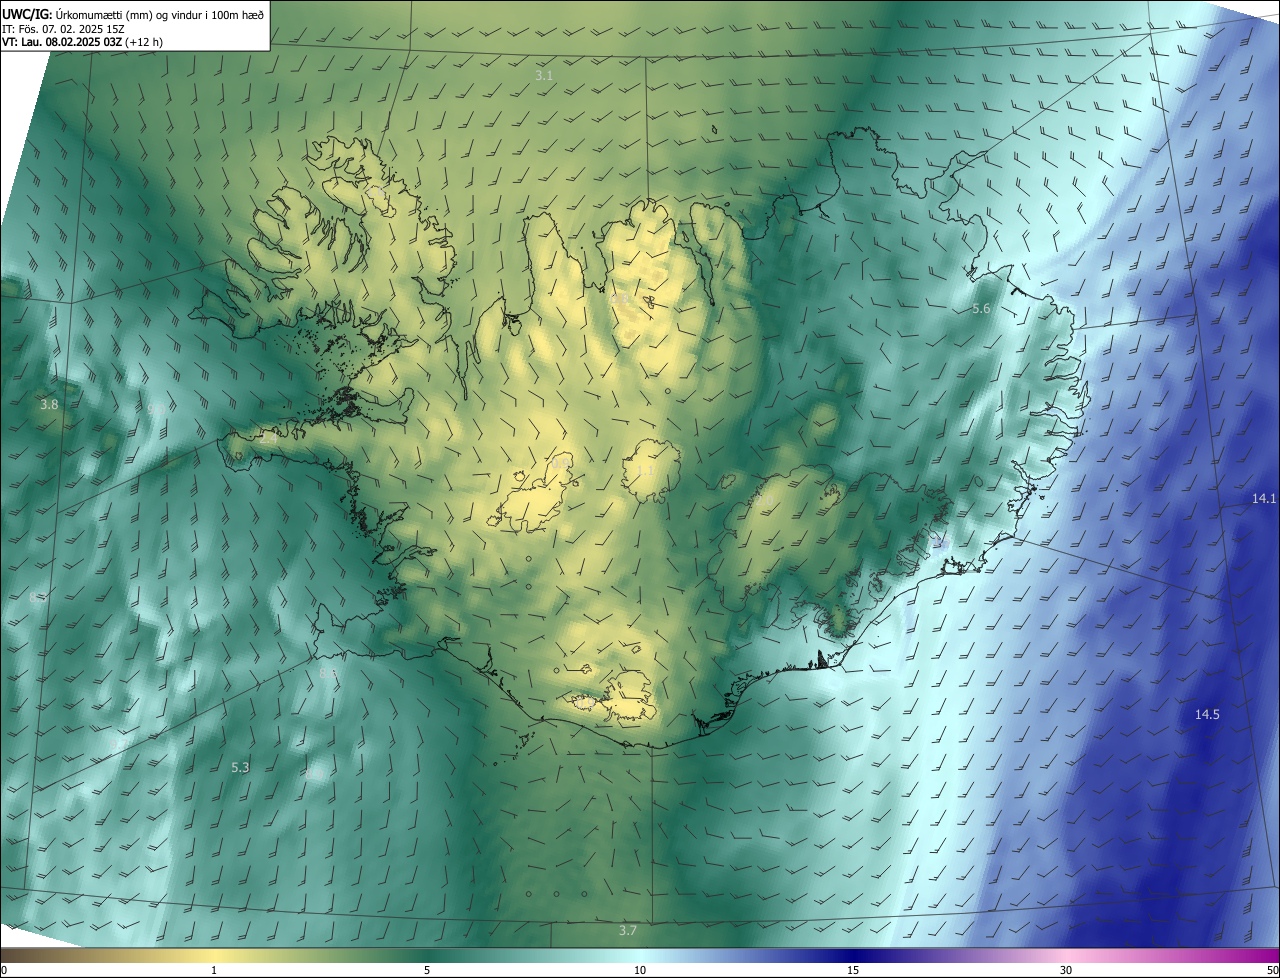Click the 14.5 value label on the map
Viewport: 1280px width, 978px height.
[1207, 714]
